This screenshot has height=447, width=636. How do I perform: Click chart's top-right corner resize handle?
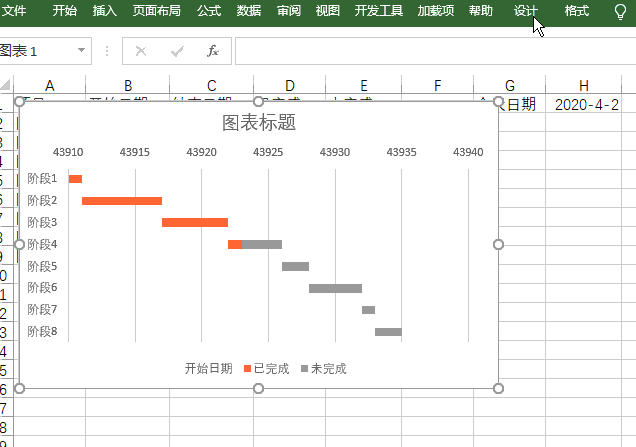(x=498, y=102)
